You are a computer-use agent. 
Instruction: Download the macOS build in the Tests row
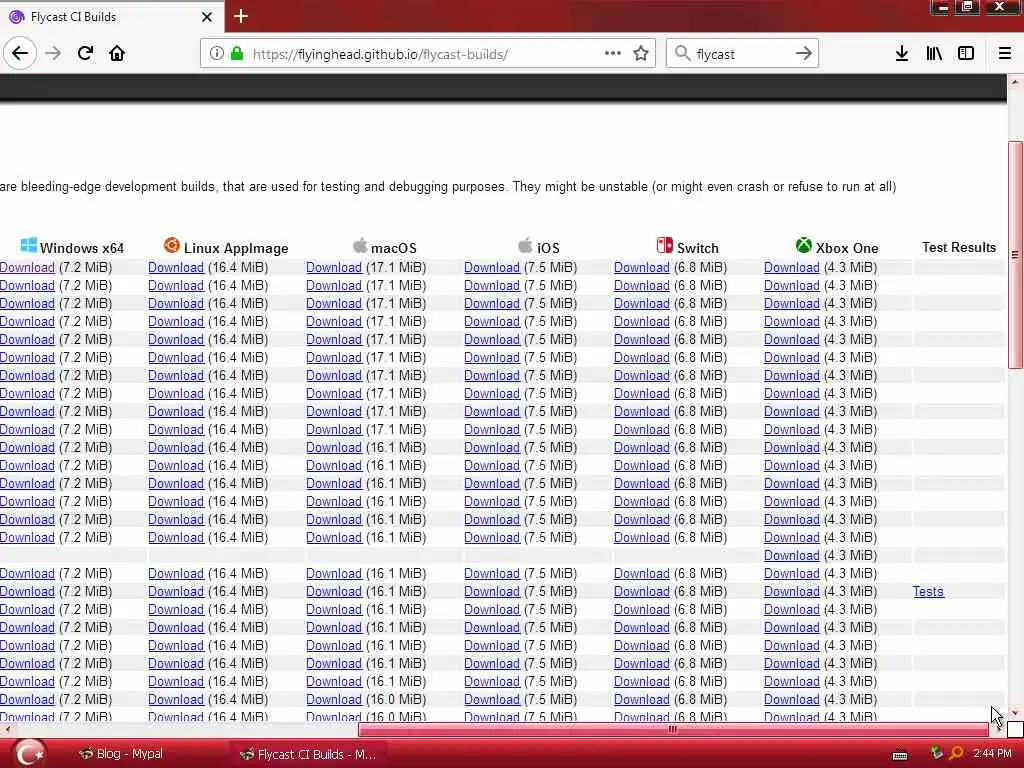[334, 592]
